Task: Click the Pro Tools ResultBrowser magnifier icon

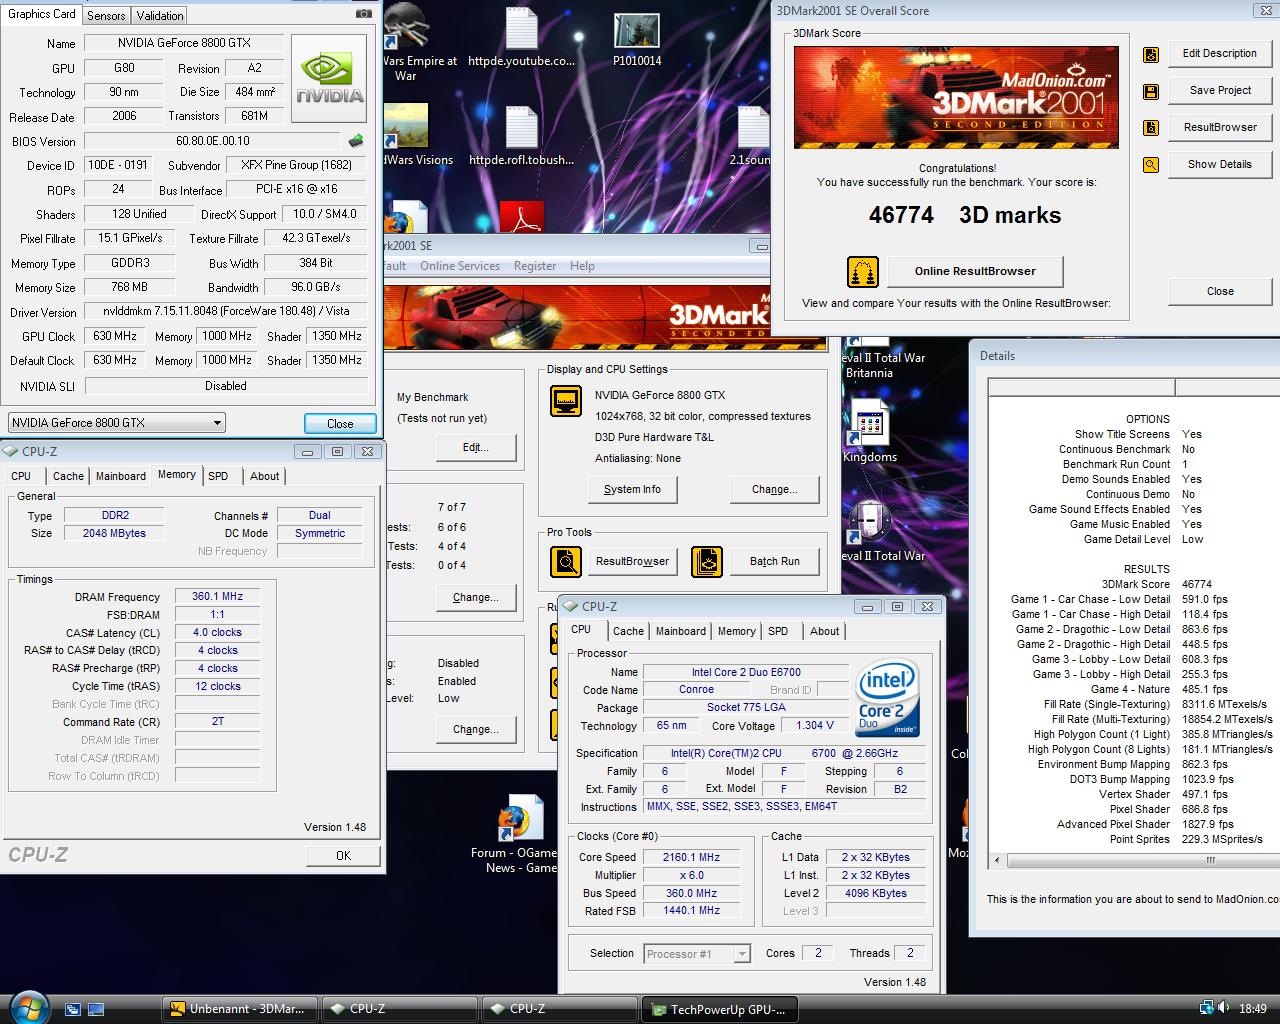Action: click(x=566, y=561)
